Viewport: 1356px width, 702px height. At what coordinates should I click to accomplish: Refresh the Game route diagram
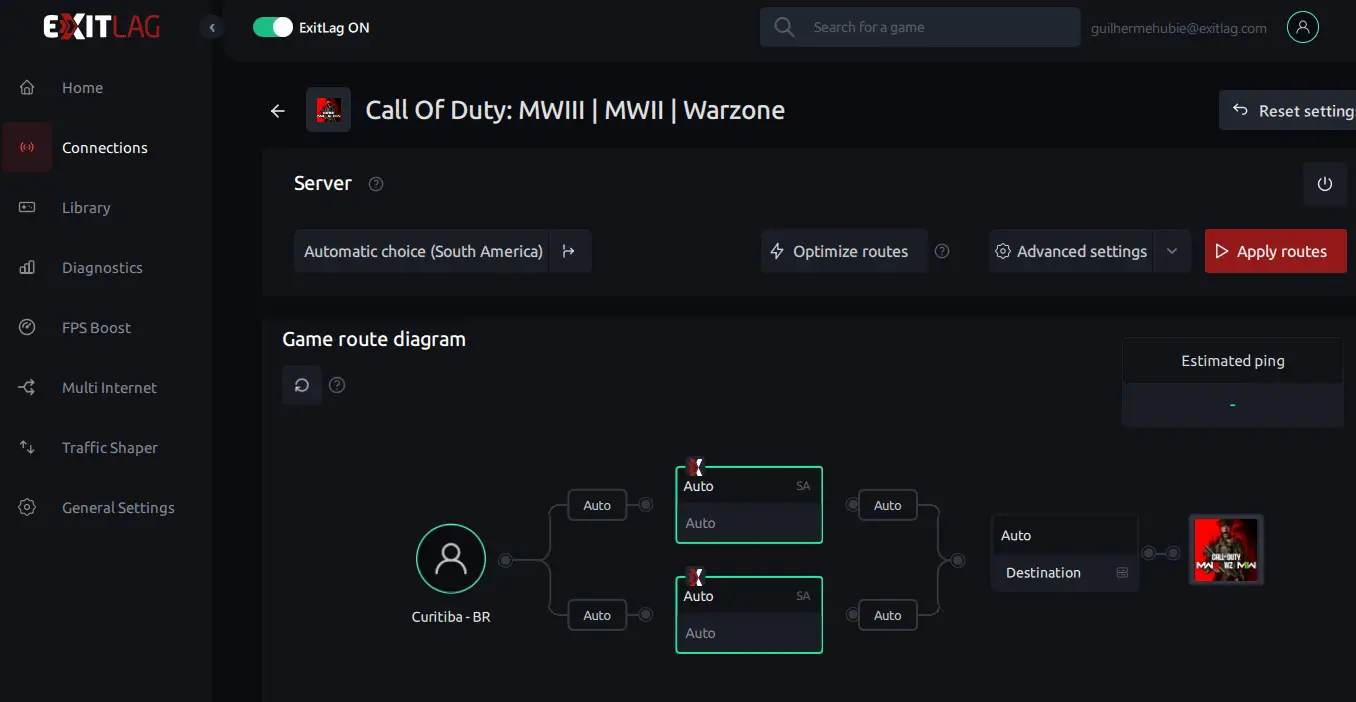pyautogui.click(x=302, y=385)
